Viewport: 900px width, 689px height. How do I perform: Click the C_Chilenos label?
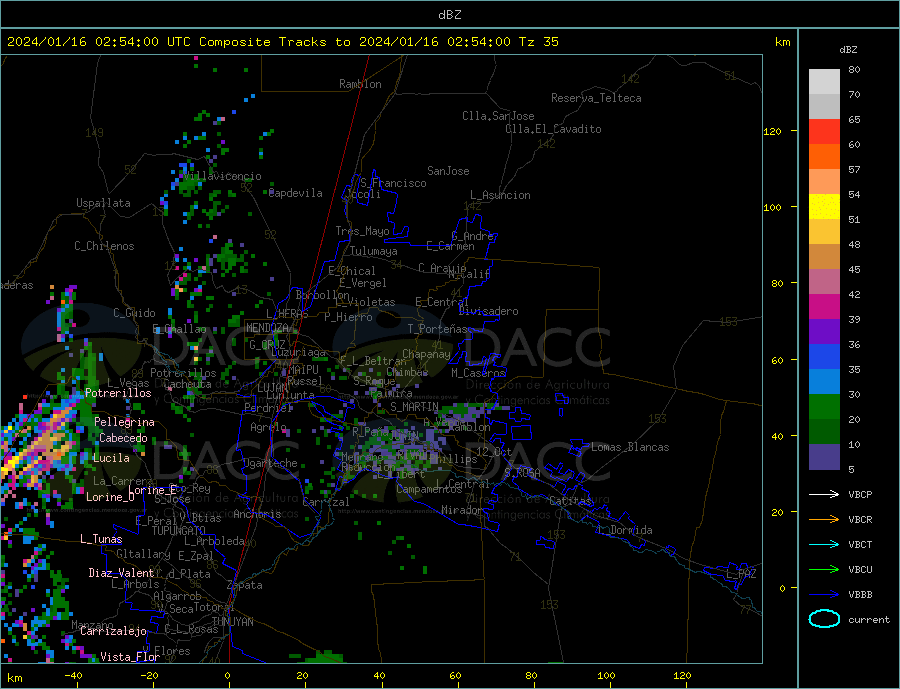104,246
